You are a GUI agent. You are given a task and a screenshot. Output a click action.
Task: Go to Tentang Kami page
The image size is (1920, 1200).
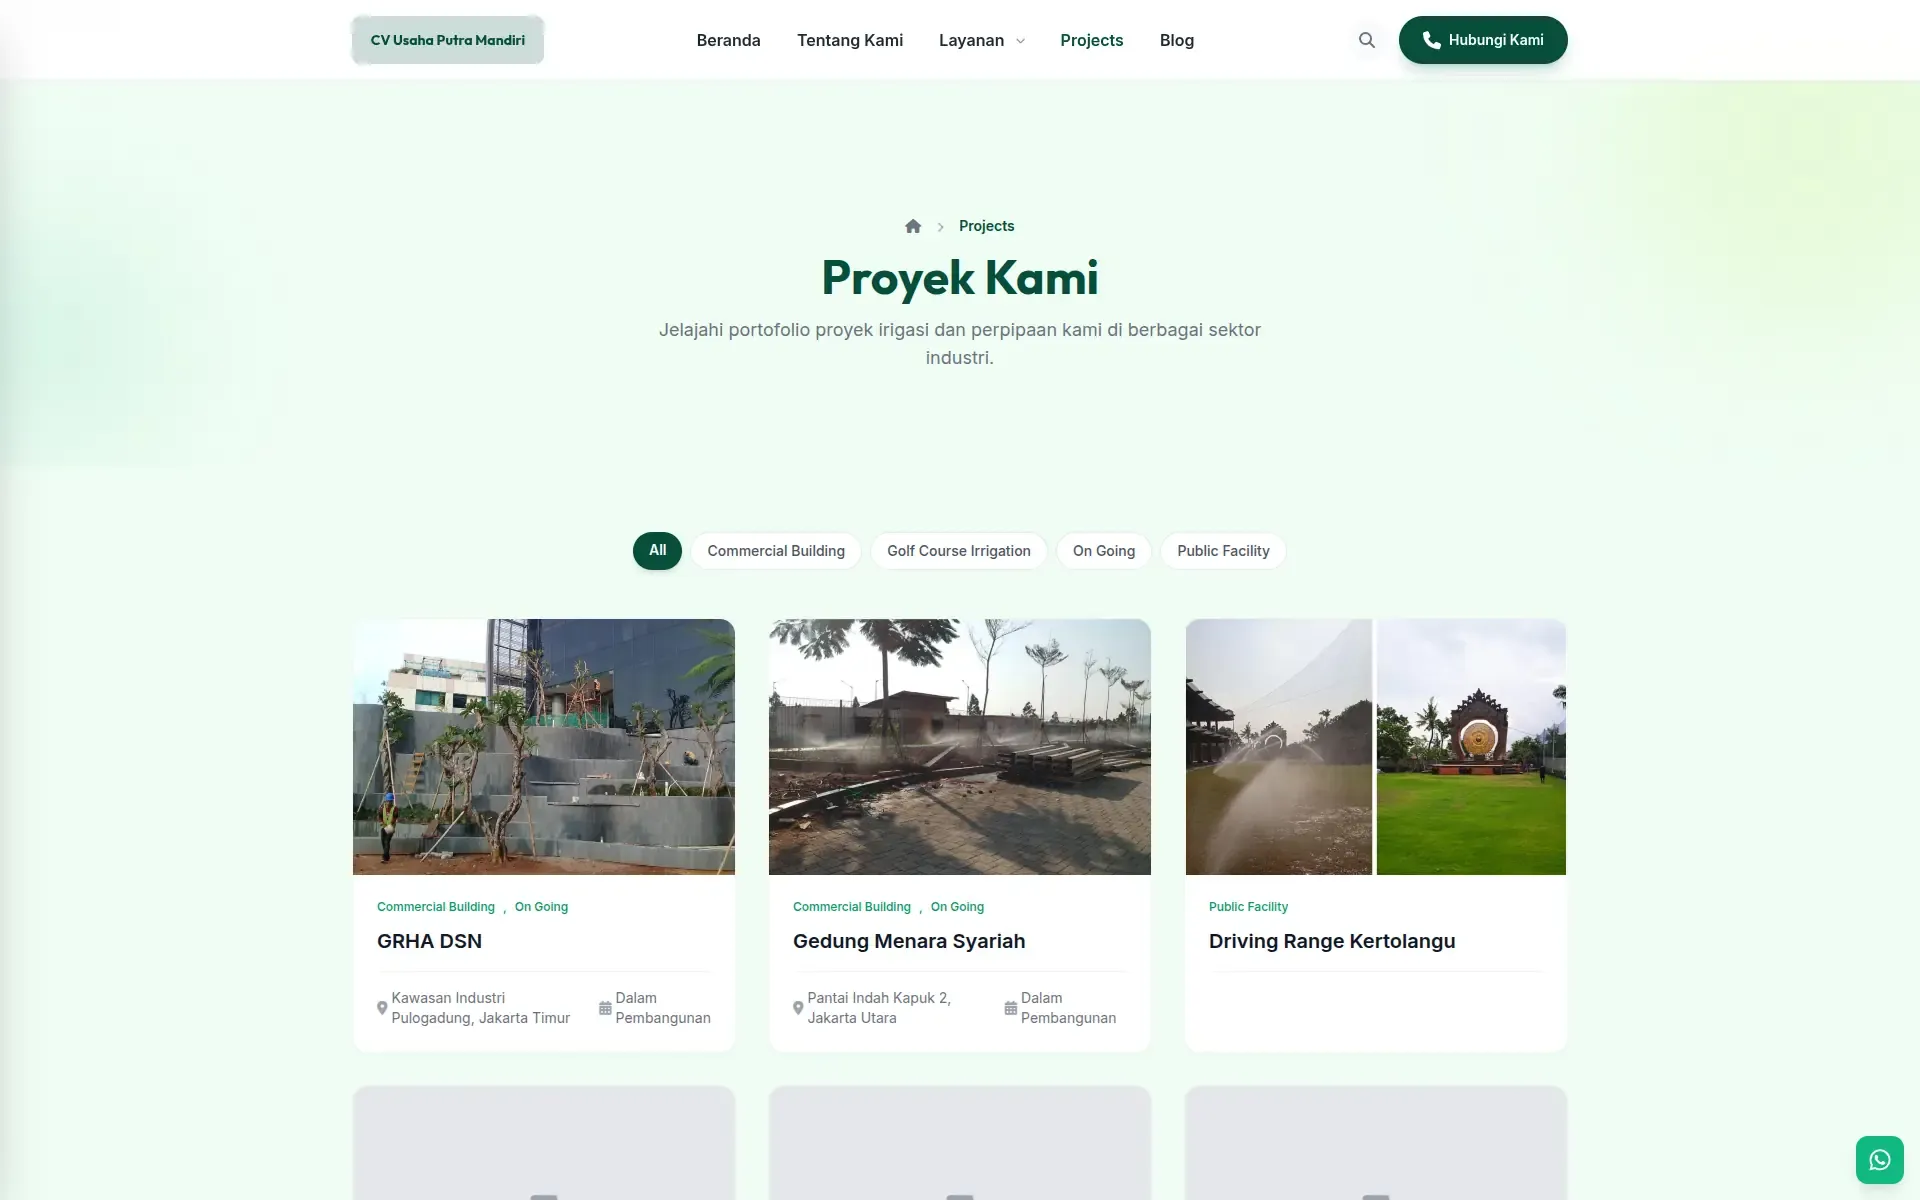(850, 40)
